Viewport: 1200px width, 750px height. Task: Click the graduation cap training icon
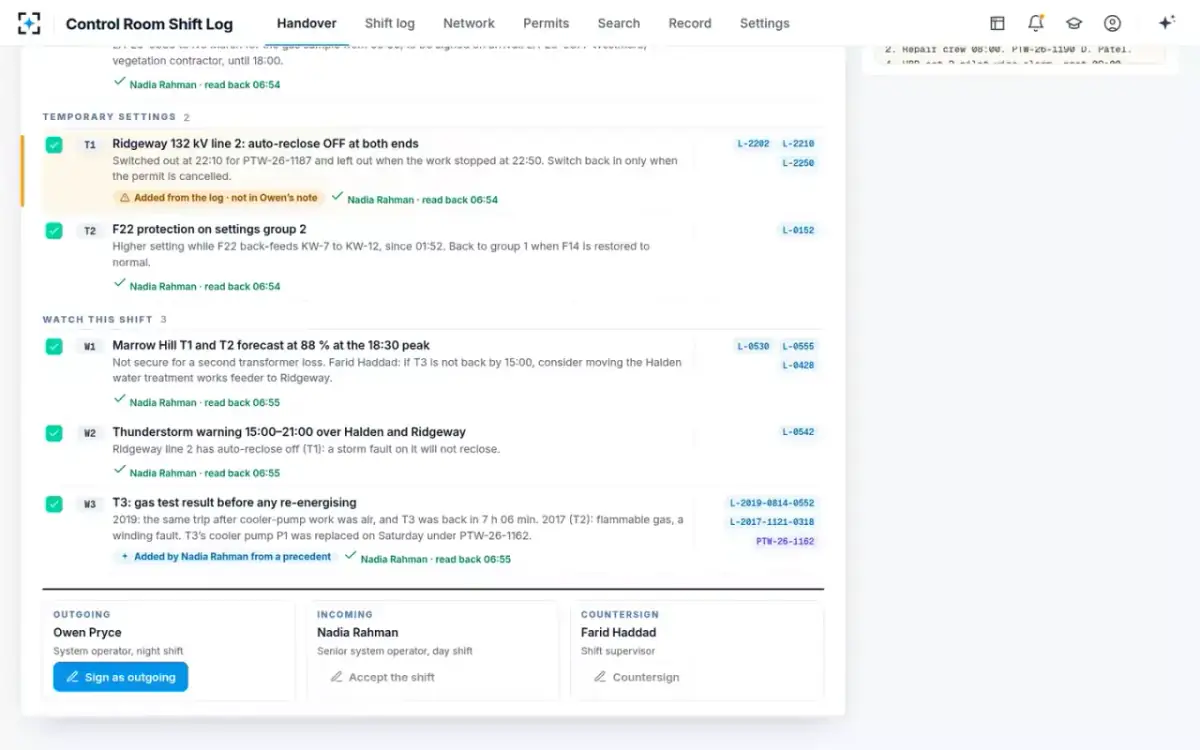(1074, 23)
